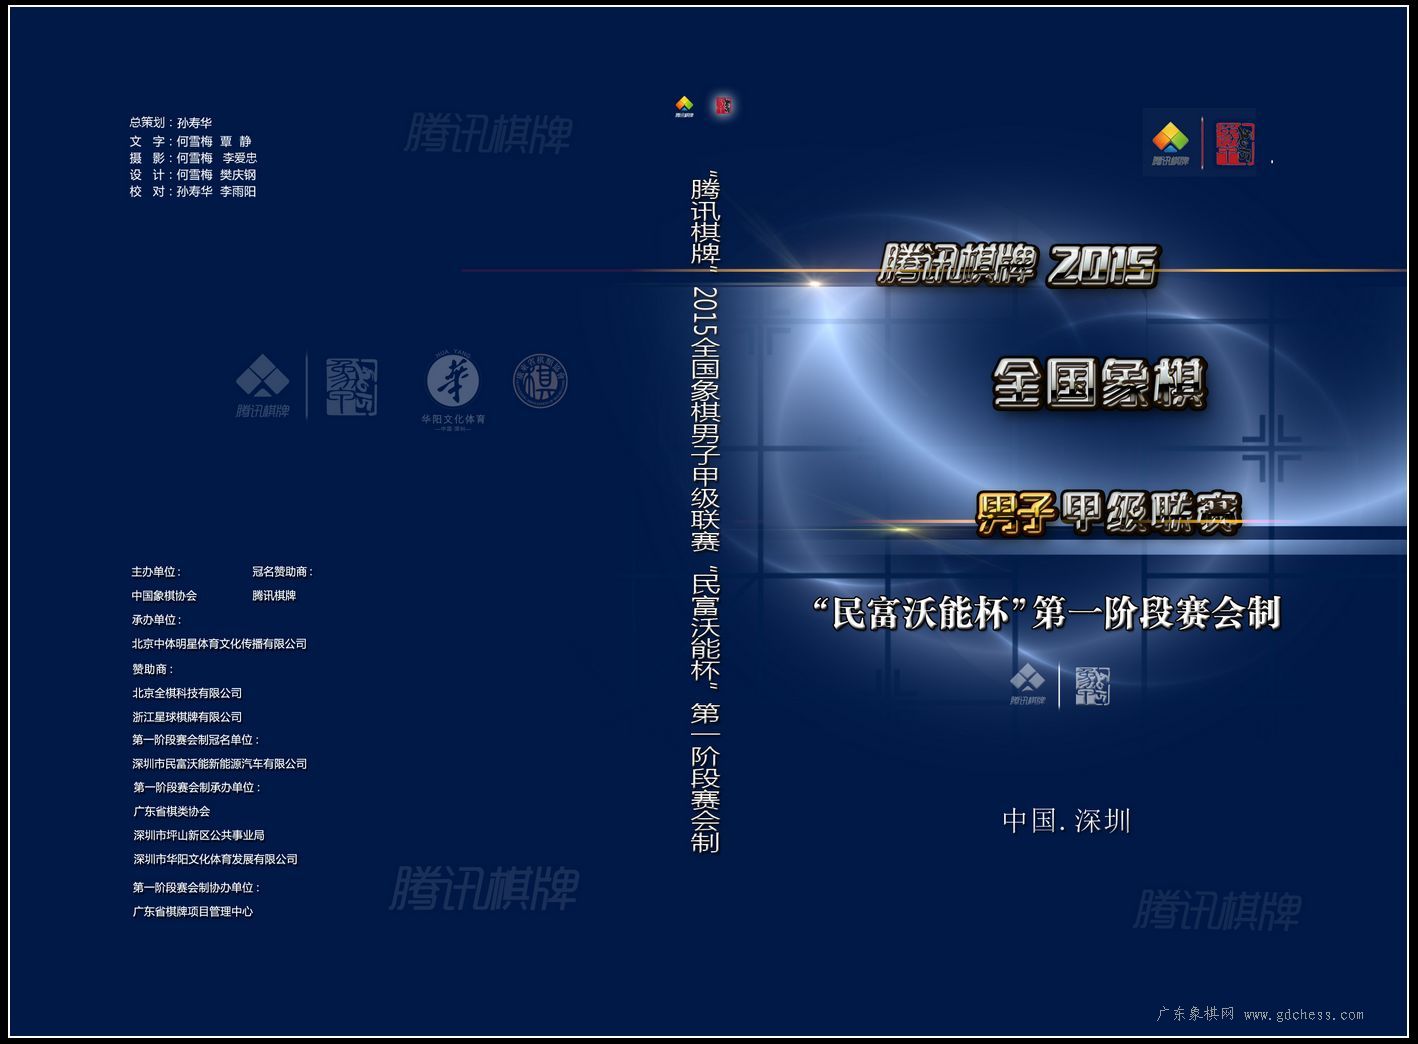Click the round Hua Yang culture sports logo
Screen dimensions: 1418x1044
point(453,381)
